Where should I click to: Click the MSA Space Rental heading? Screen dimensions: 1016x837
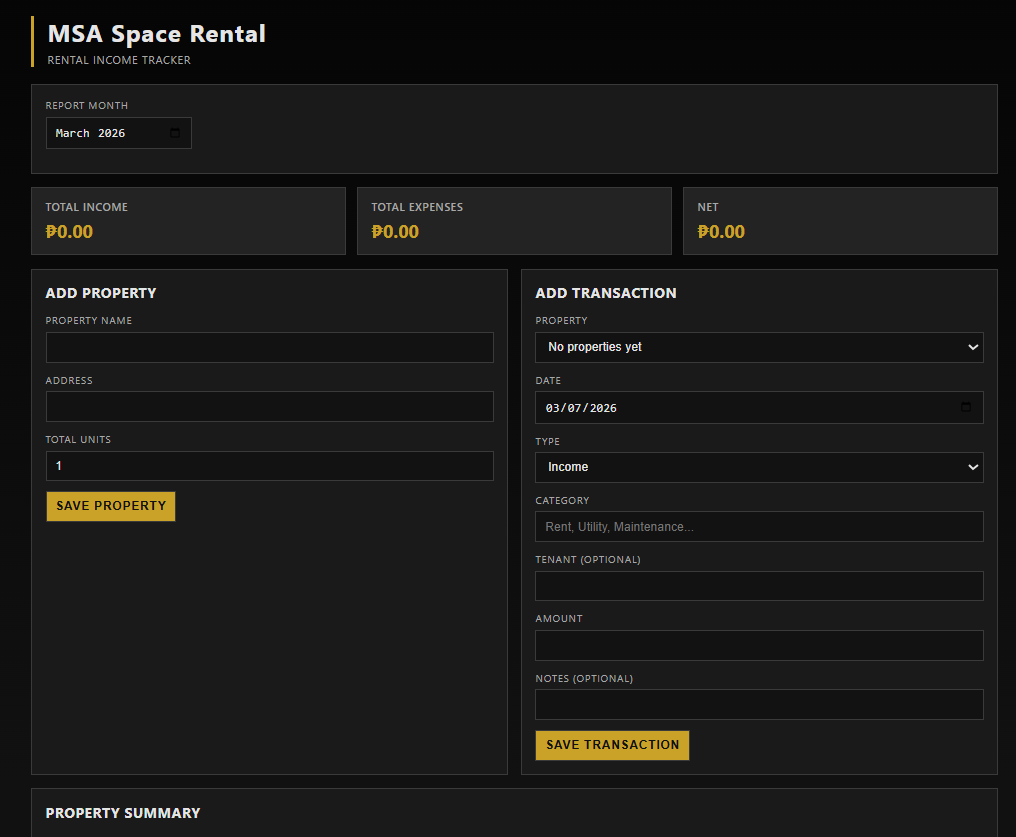[155, 33]
